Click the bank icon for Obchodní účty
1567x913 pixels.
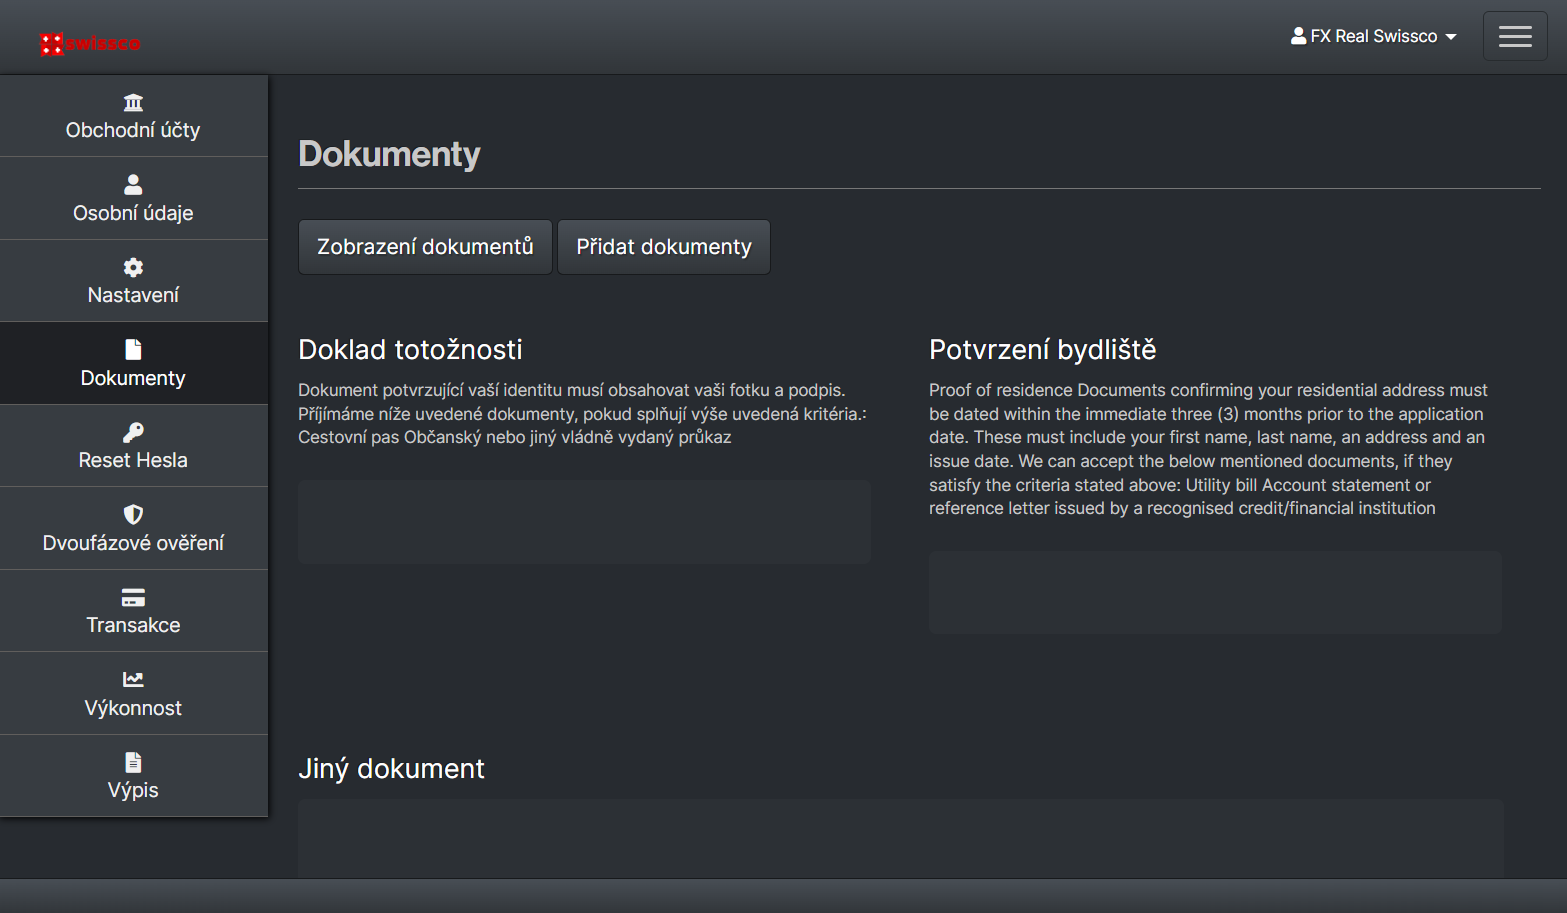[133, 102]
